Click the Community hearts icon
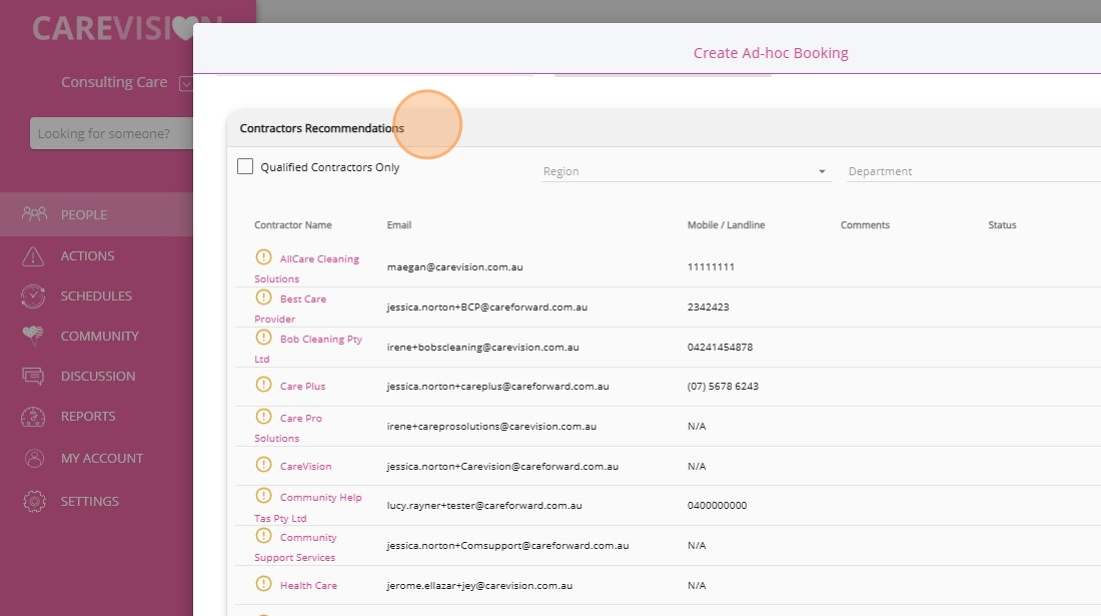The width and height of the screenshot is (1101, 616). click(34, 336)
